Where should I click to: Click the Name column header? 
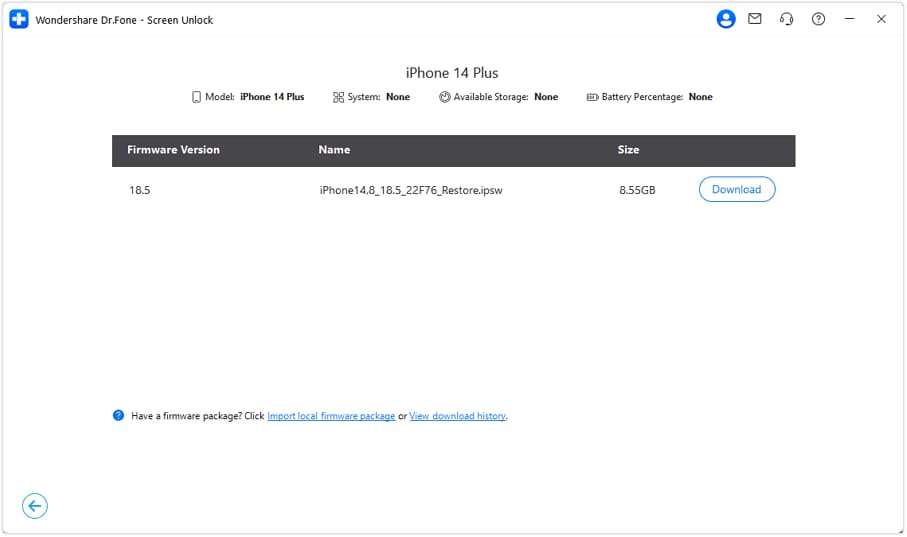pyautogui.click(x=334, y=150)
